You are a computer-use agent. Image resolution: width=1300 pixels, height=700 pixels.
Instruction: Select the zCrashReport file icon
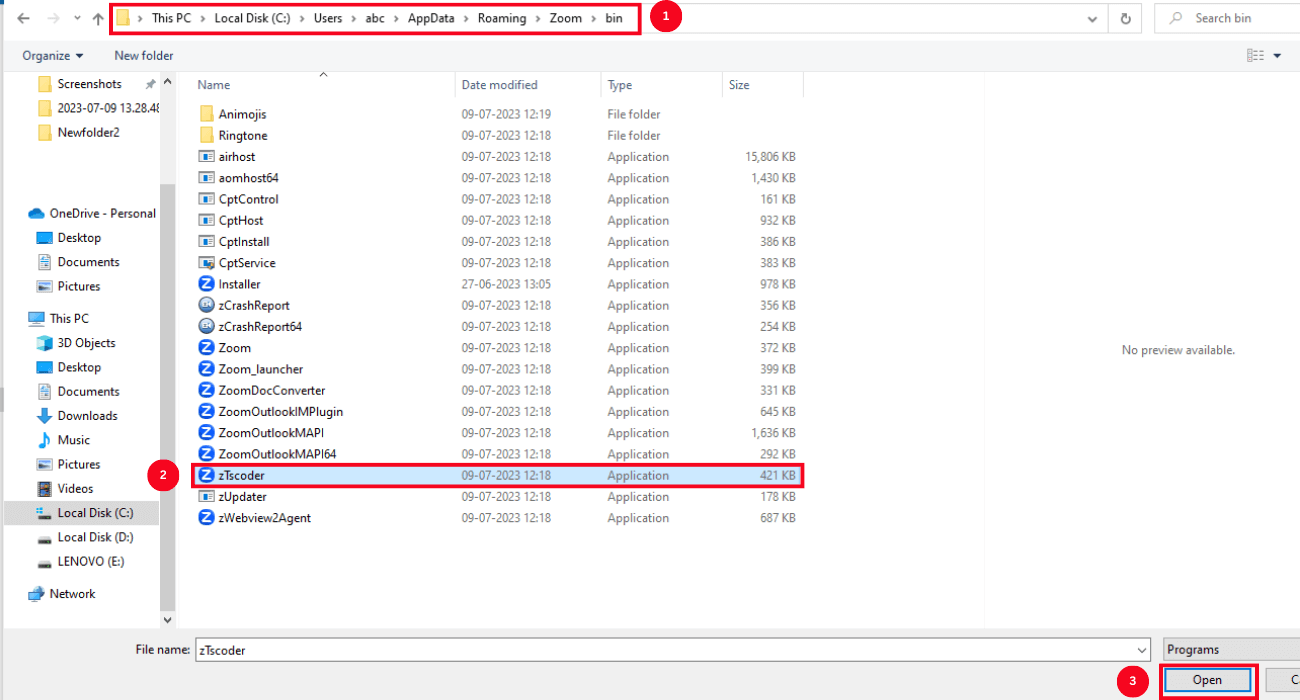[x=207, y=305]
